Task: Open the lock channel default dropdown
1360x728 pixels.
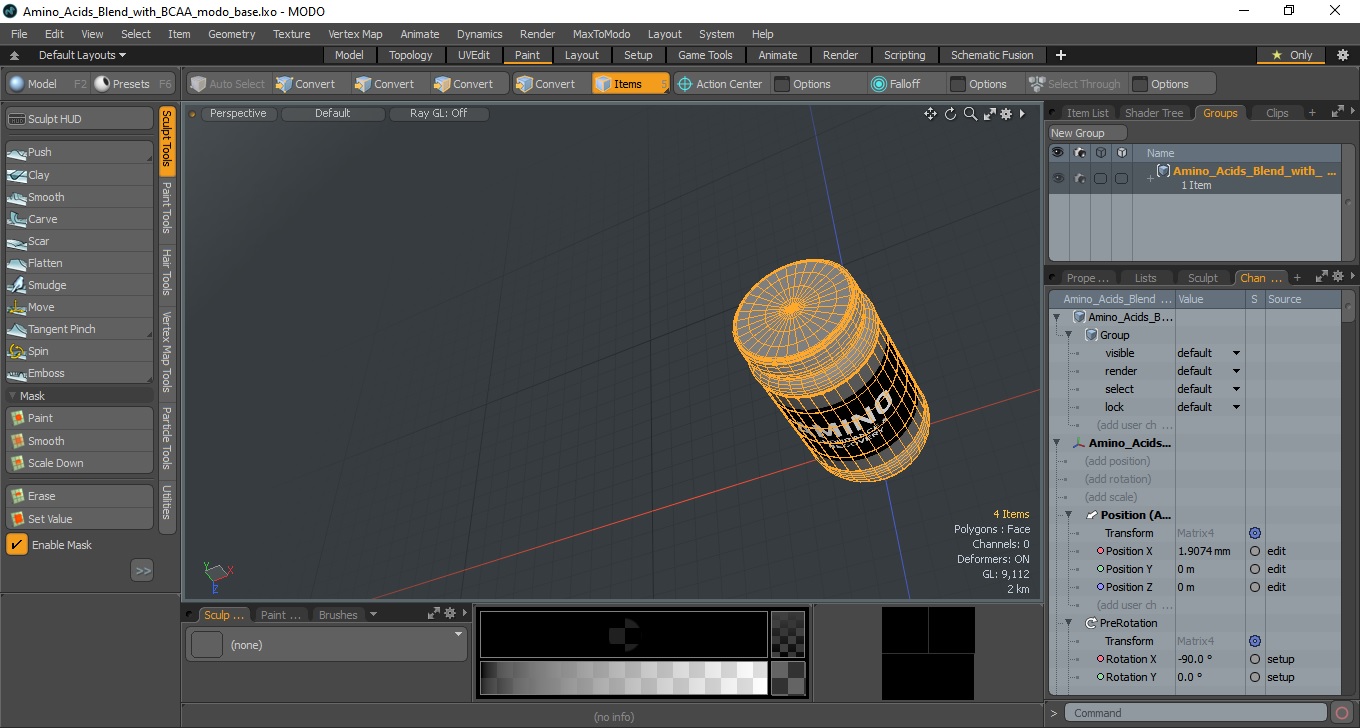Action: 1209,407
